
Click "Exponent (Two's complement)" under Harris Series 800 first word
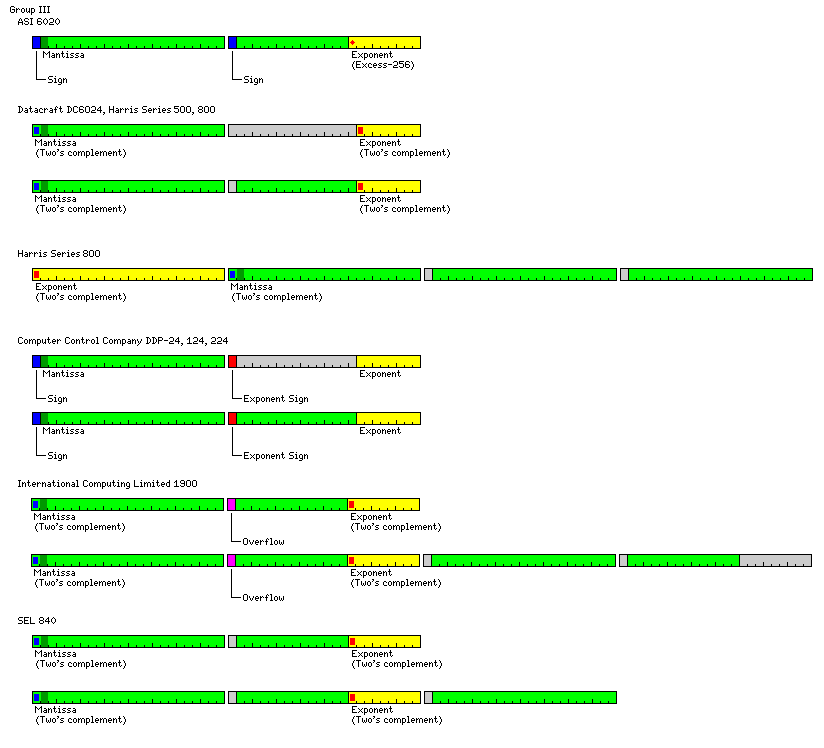tap(81, 292)
